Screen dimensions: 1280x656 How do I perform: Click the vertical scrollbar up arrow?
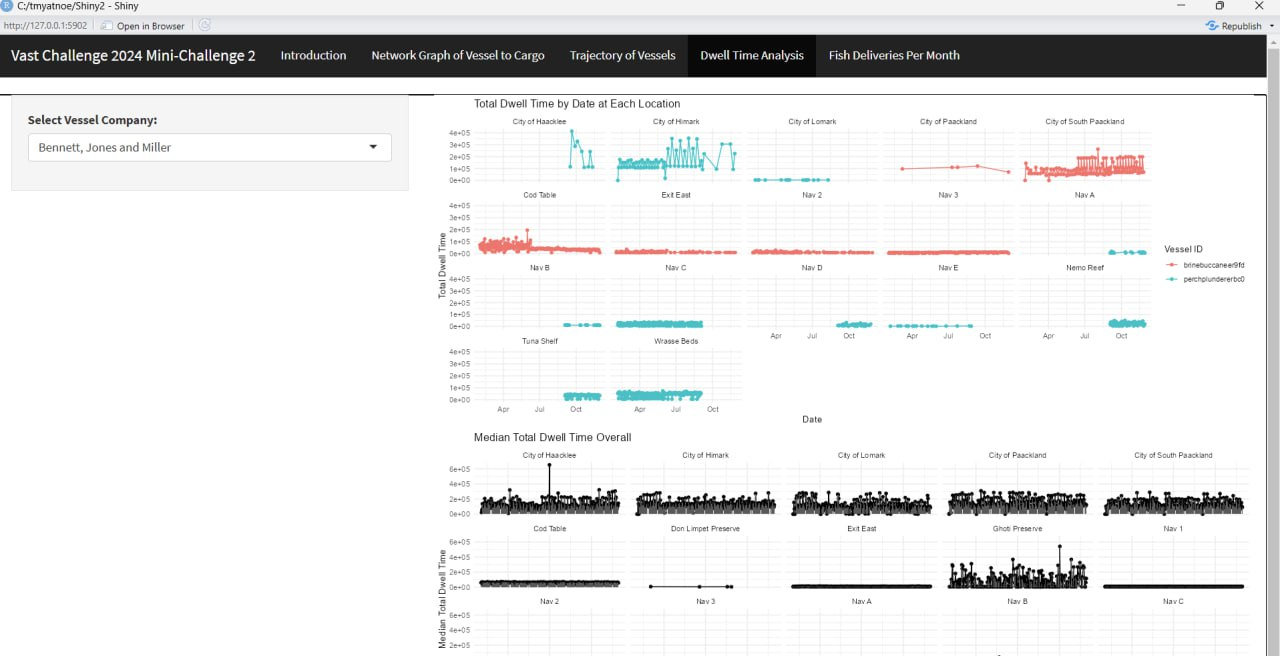click(1272, 42)
